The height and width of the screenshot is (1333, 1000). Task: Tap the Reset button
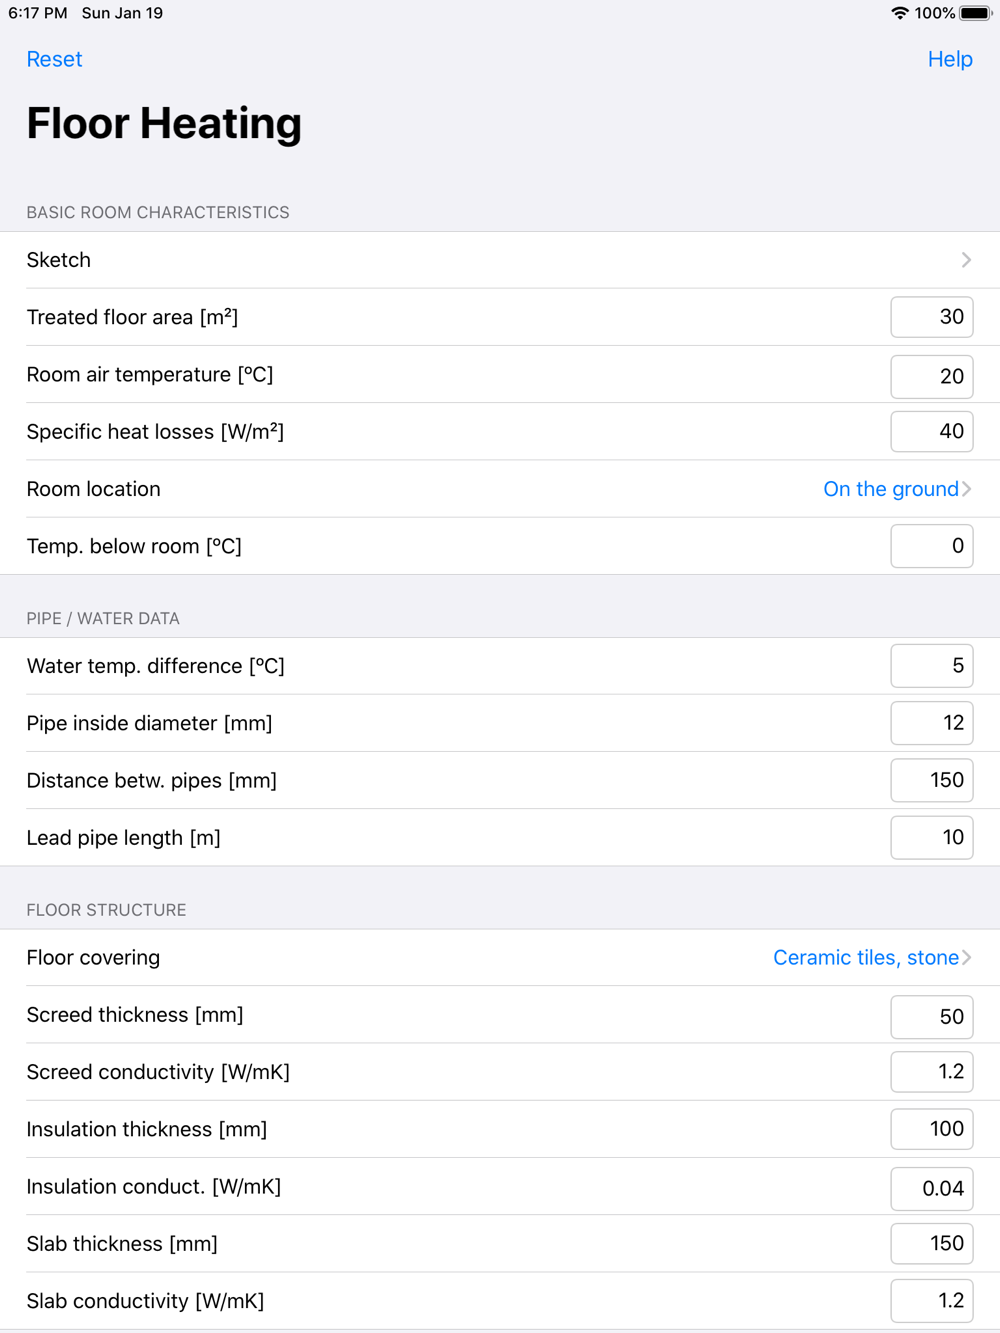tap(54, 60)
